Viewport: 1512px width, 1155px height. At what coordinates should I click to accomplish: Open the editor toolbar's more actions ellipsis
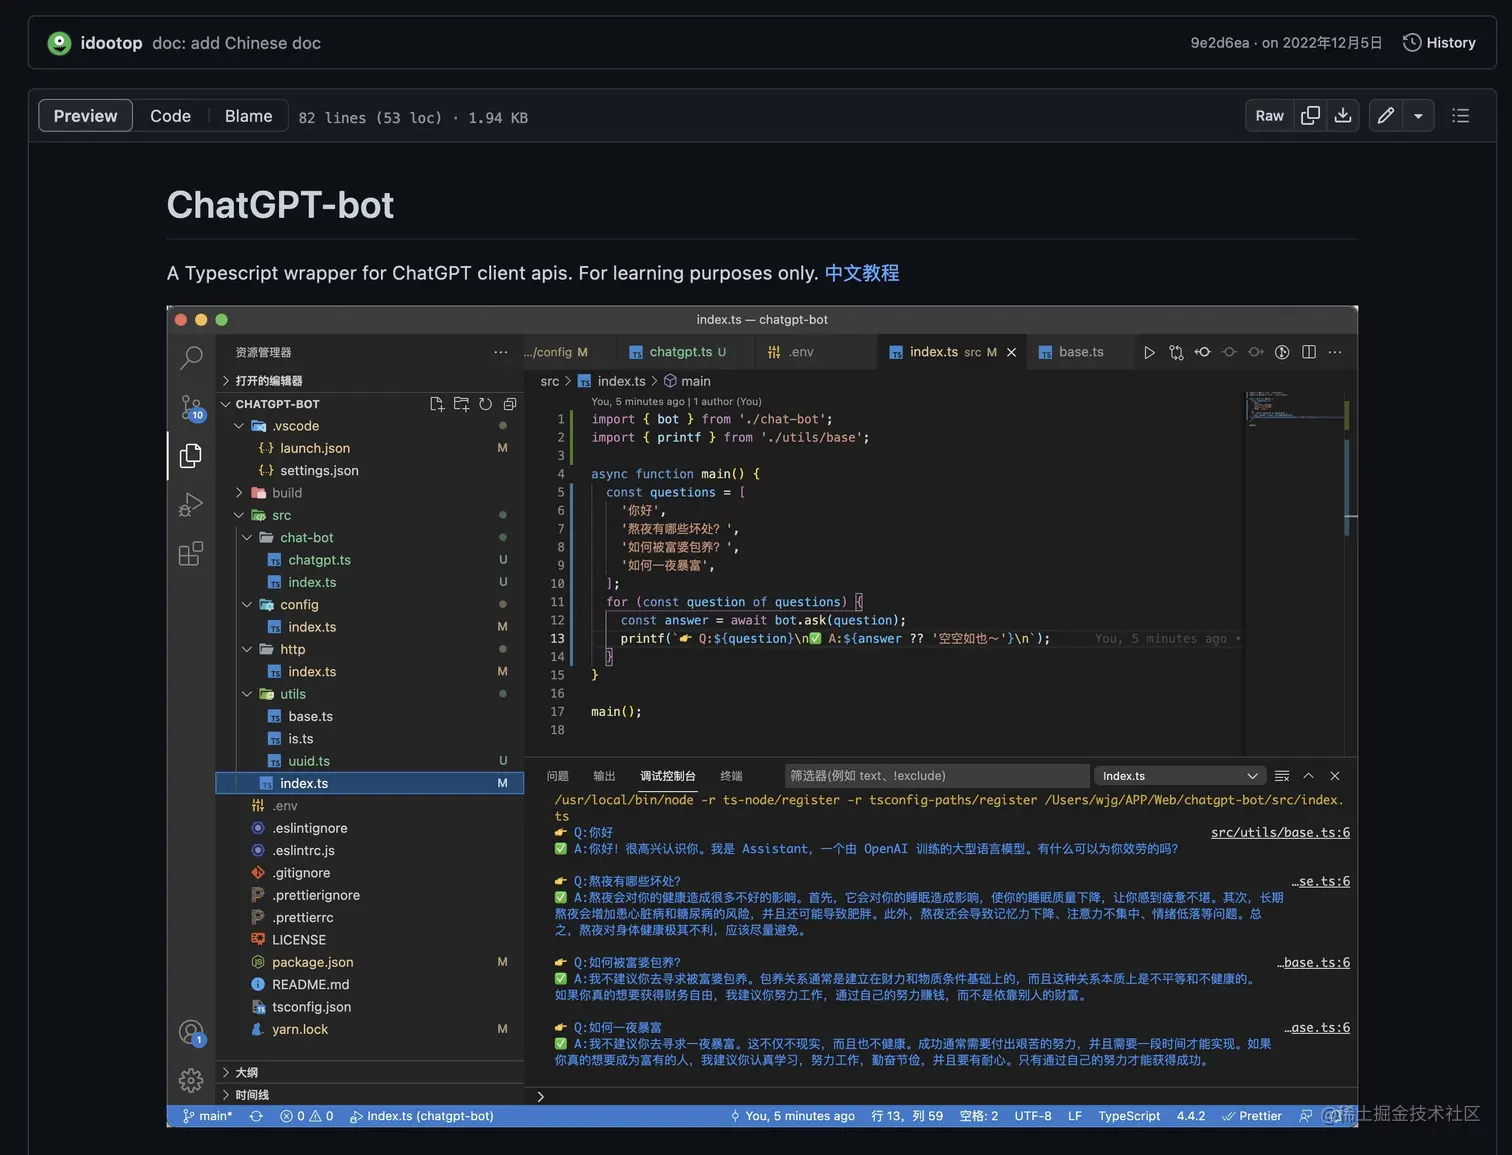[1335, 352]
